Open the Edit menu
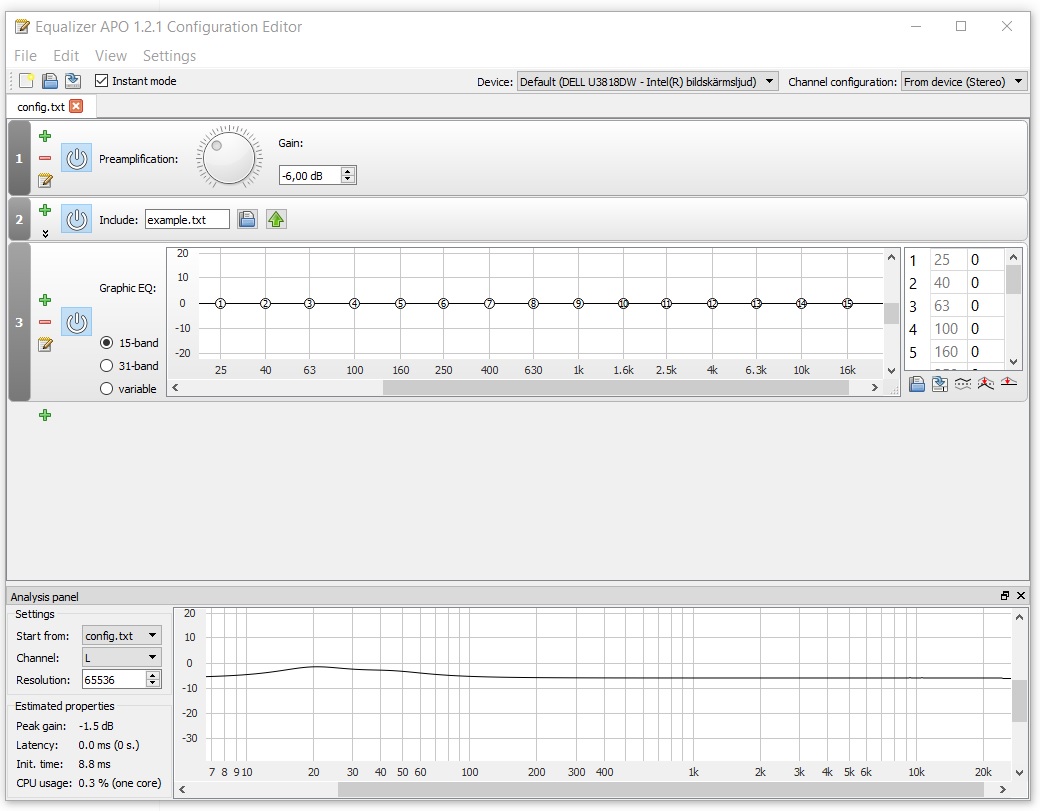The height and width of the screenshot is (811, 1040). point(66,56)
